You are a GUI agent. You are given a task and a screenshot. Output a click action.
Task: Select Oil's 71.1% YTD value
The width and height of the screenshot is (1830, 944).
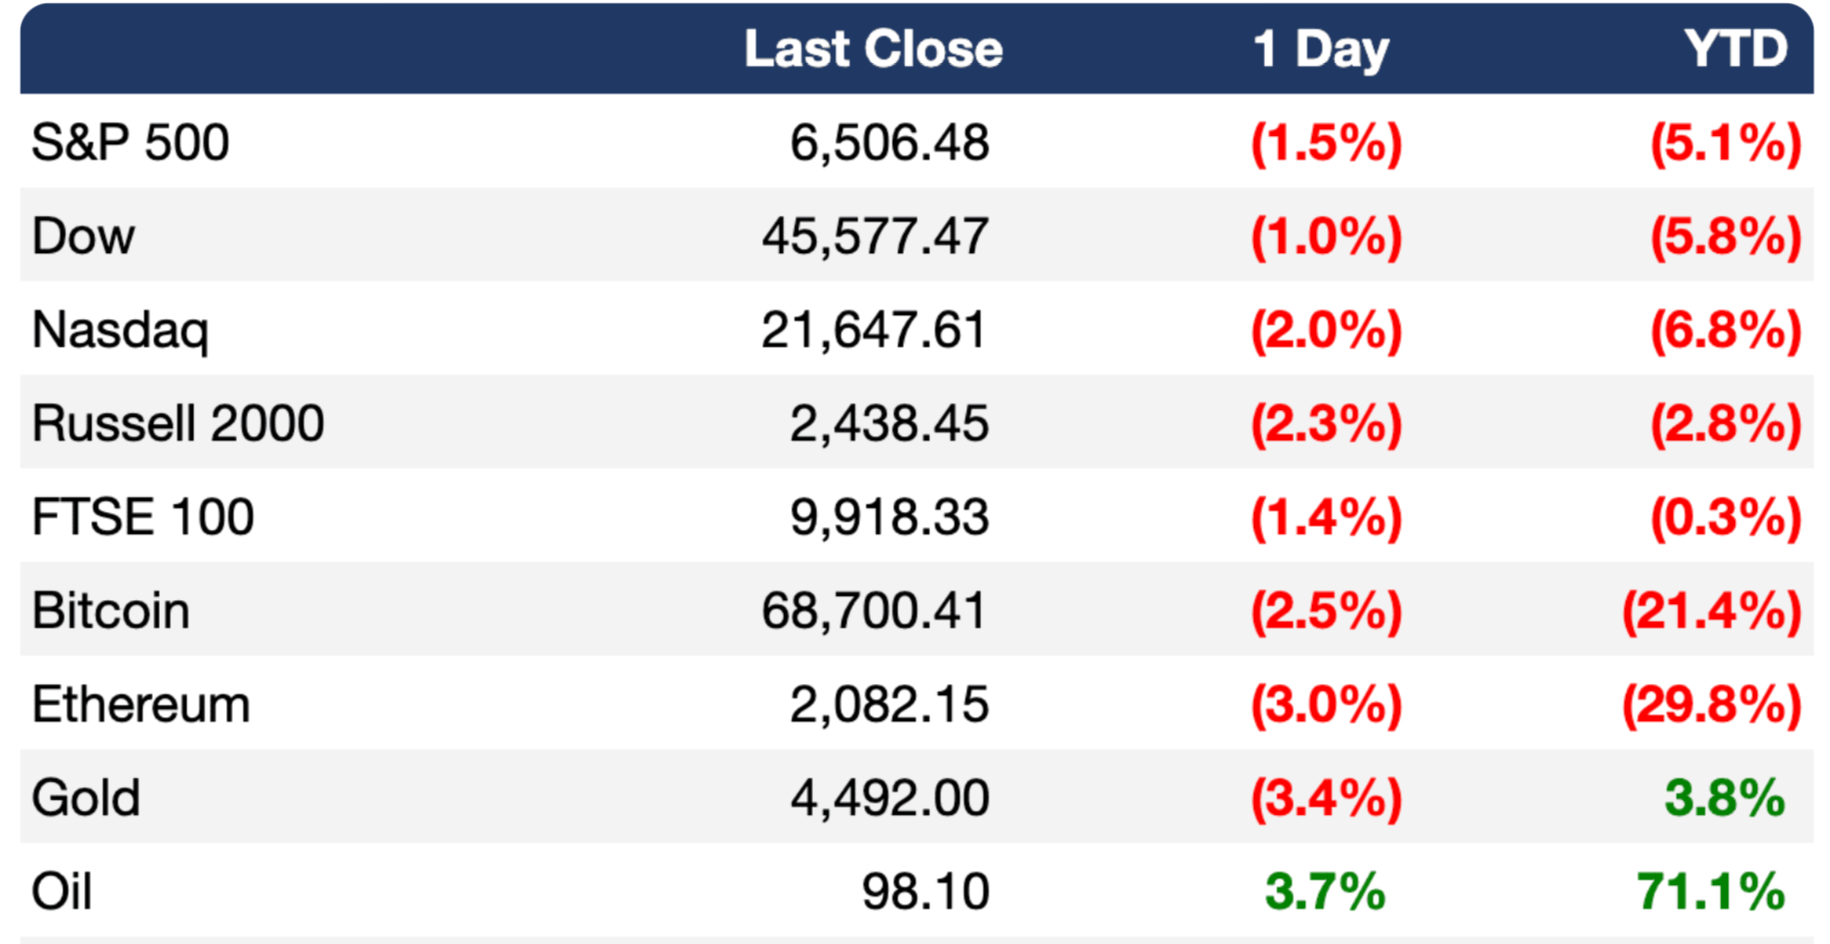(x=1710, y=891)
